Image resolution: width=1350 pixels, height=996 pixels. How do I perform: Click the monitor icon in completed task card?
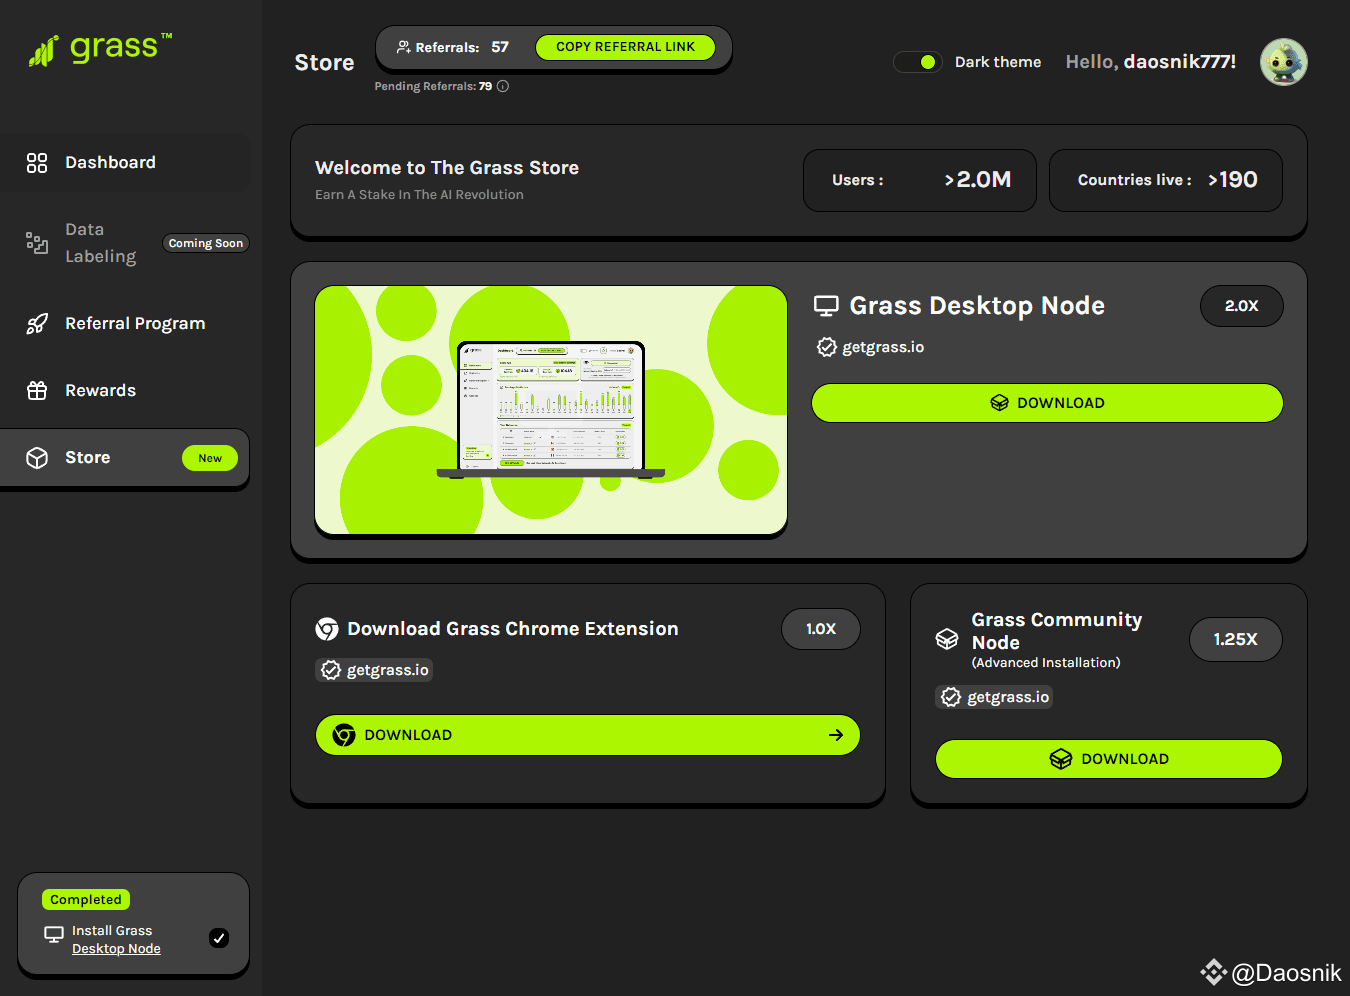click(x=54, y=935)
